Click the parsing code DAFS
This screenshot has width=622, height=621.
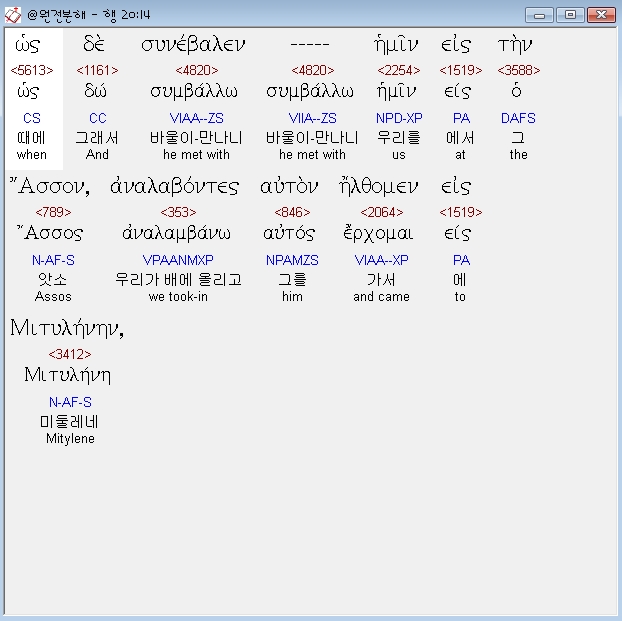518,118
